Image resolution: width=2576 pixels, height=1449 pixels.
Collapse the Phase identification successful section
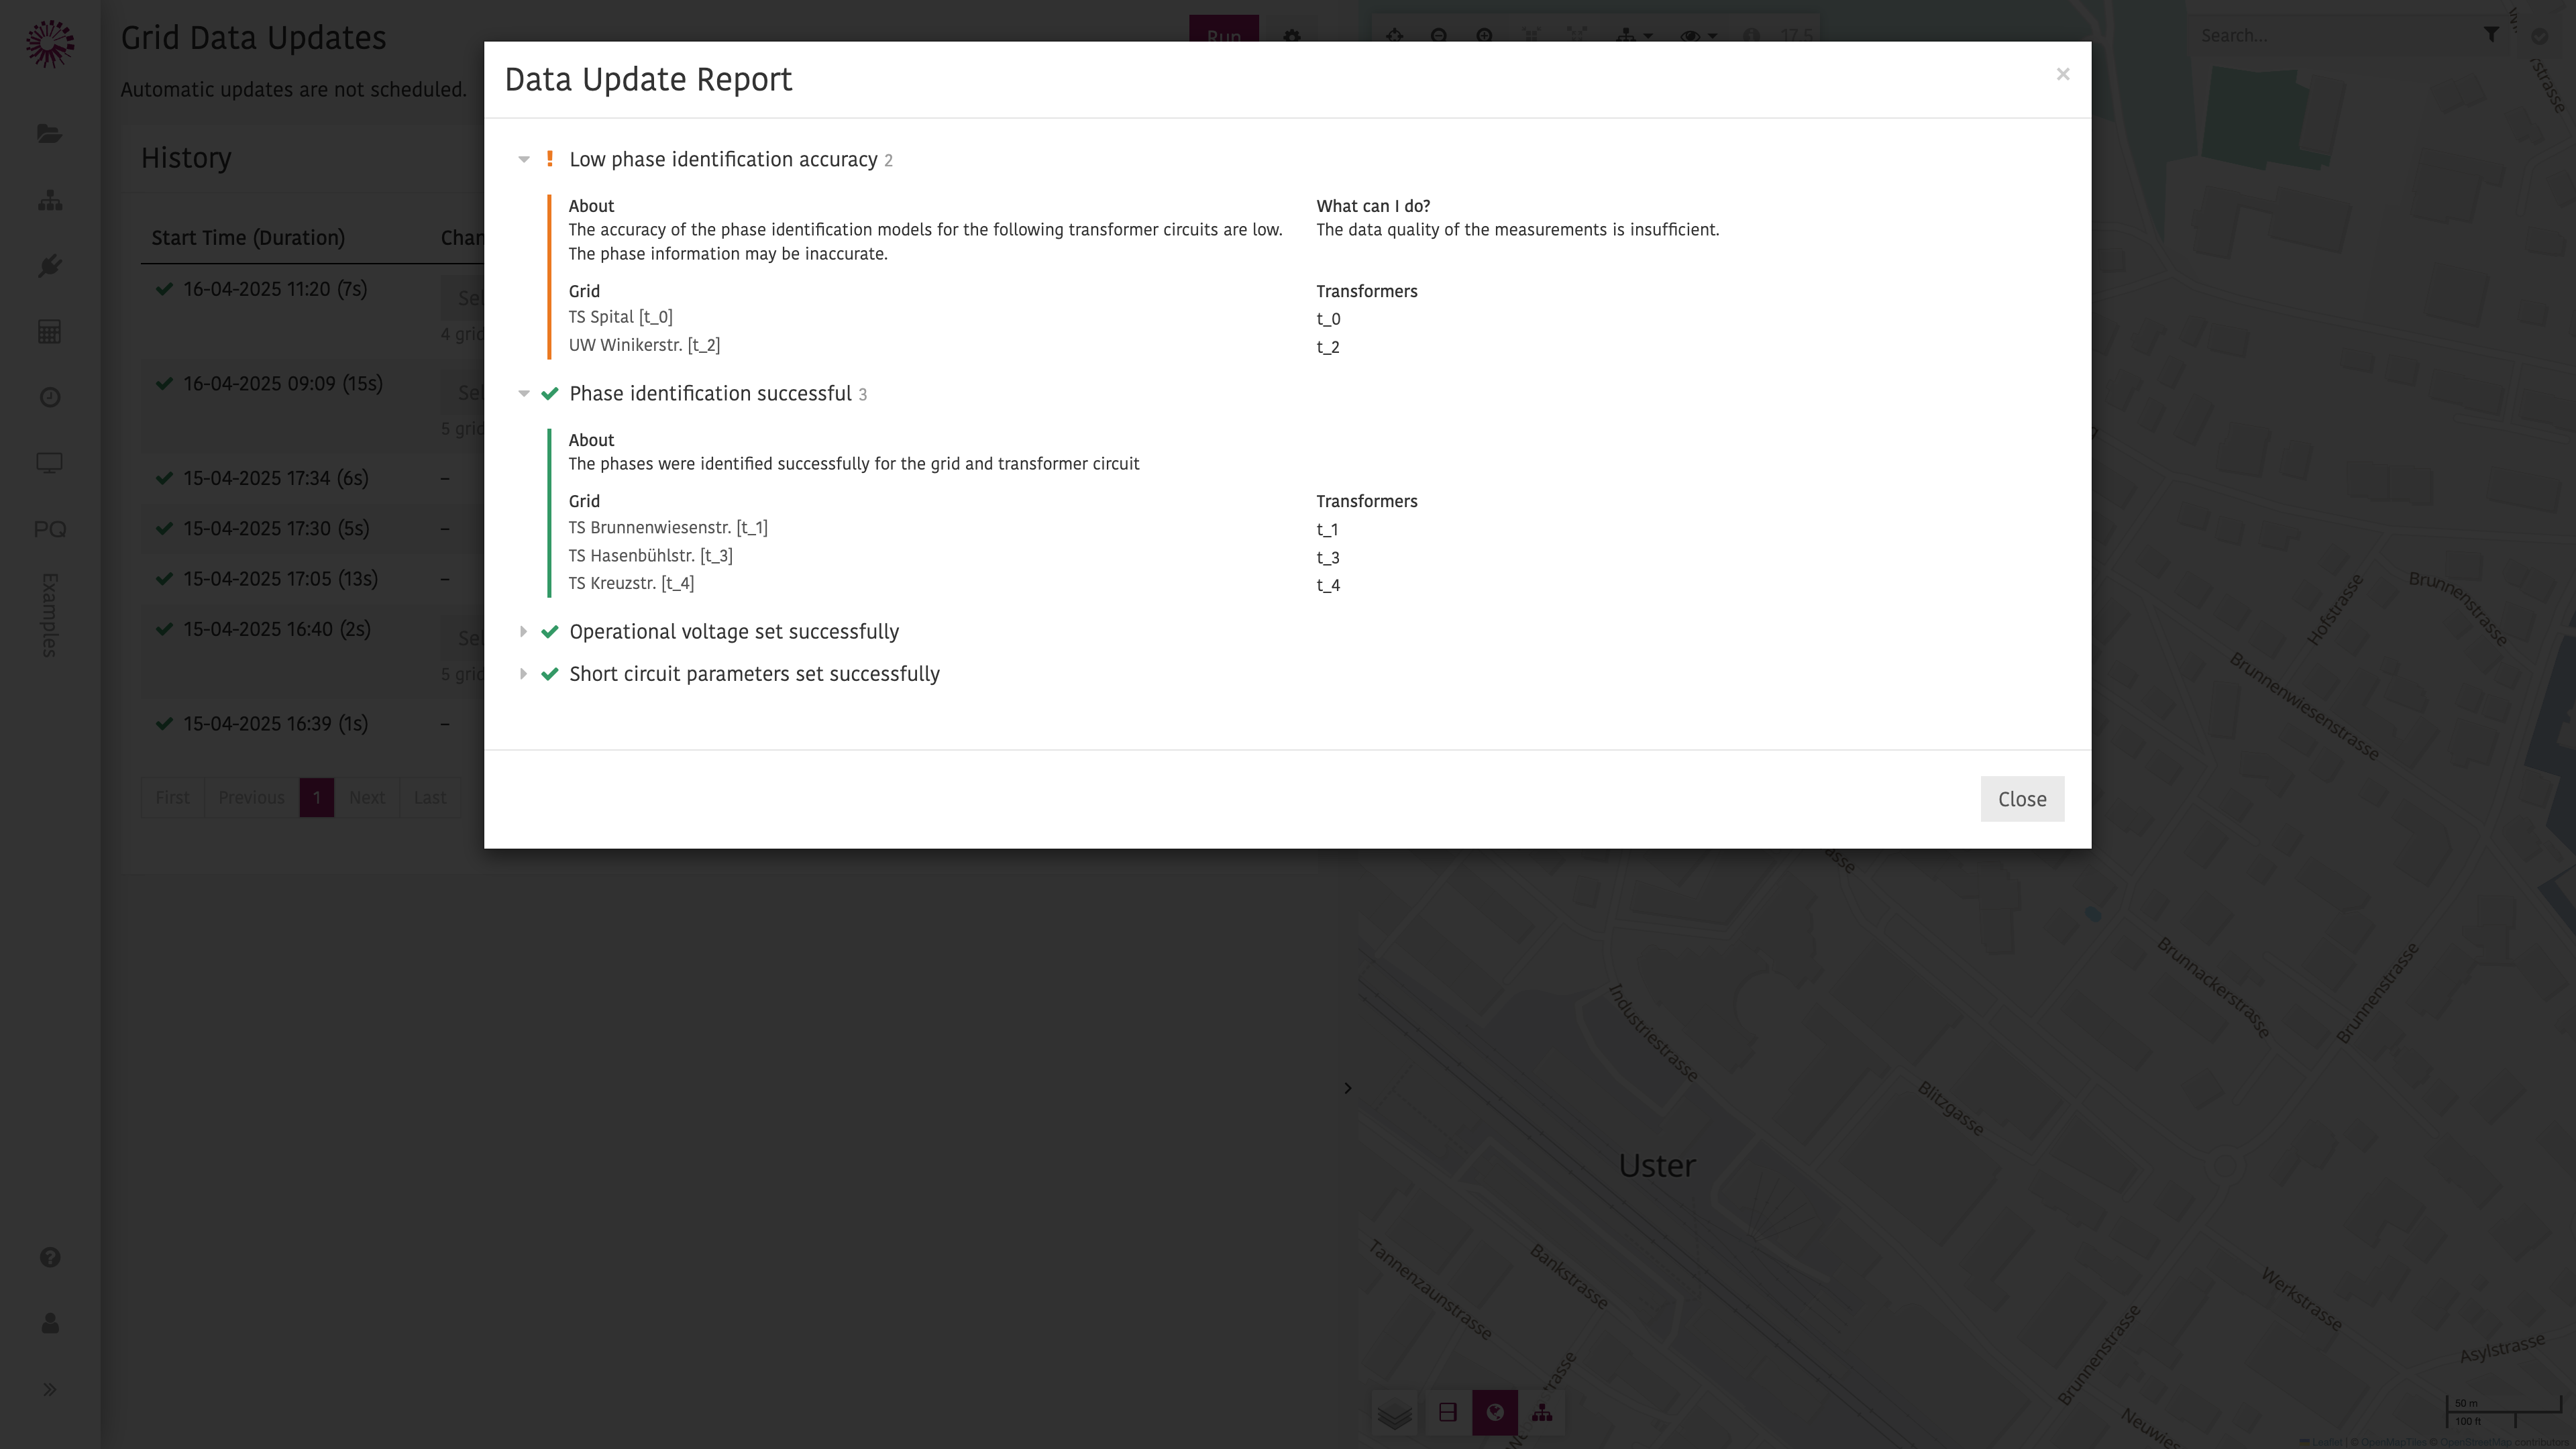(x=523, y=393)
